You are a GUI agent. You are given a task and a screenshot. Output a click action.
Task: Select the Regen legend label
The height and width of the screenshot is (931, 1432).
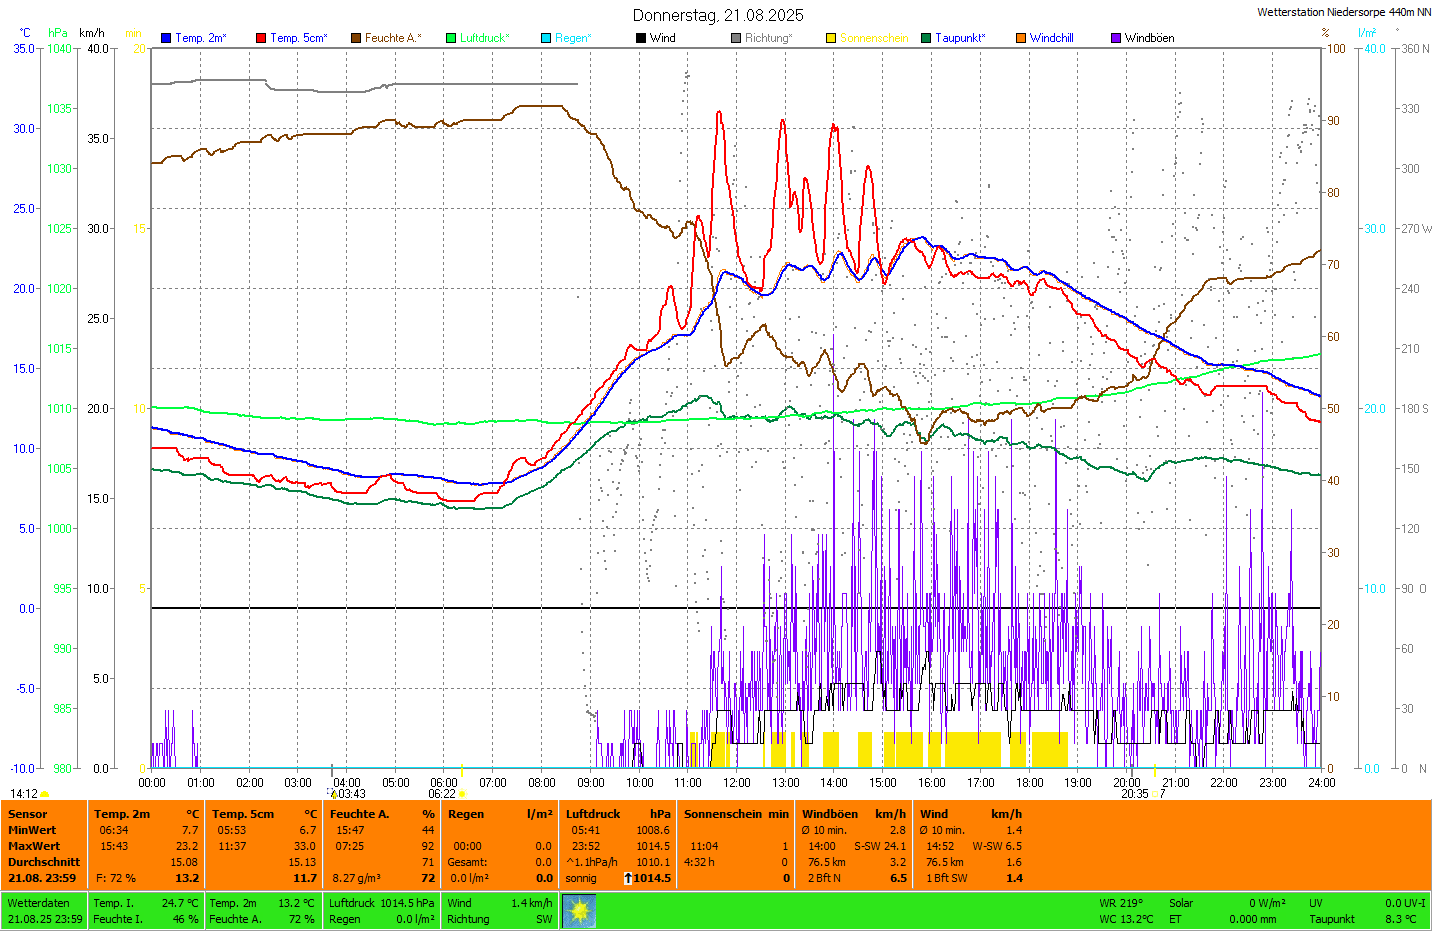coord(573,38)
